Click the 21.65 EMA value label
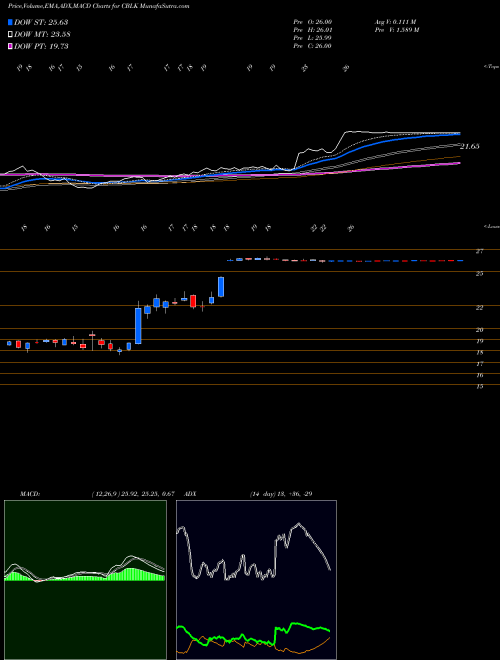Viewport: 500px width, 660px height. (470, 146)
